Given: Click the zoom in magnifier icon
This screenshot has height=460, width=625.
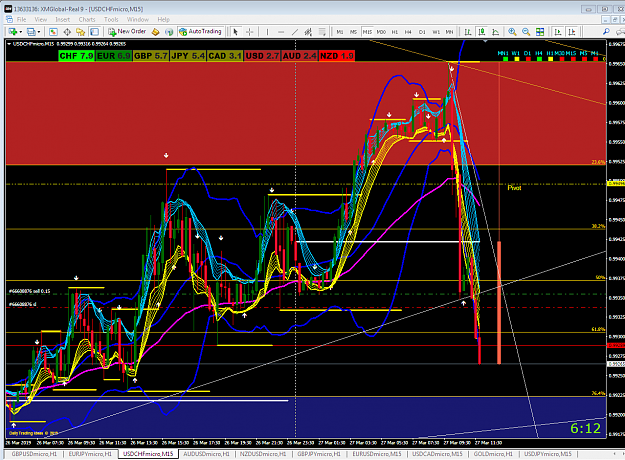Looking at the screenshot, I should pyautogui.click(x=513, y=31).
